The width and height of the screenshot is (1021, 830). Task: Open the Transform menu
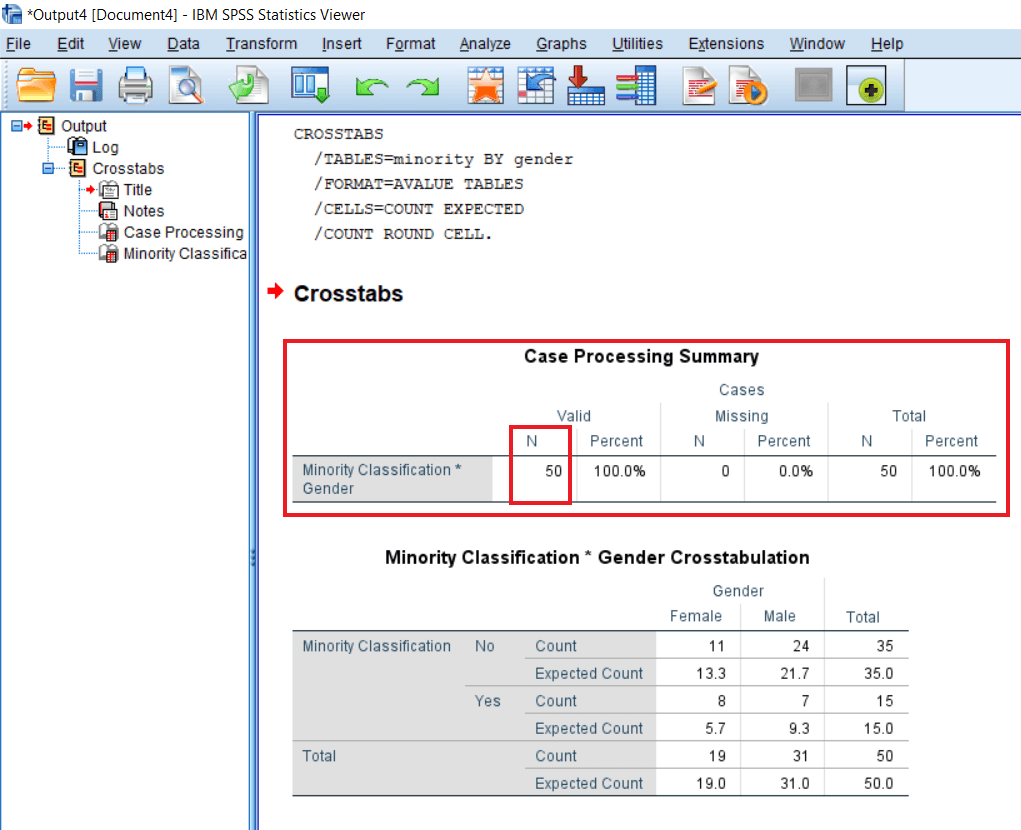261,44
